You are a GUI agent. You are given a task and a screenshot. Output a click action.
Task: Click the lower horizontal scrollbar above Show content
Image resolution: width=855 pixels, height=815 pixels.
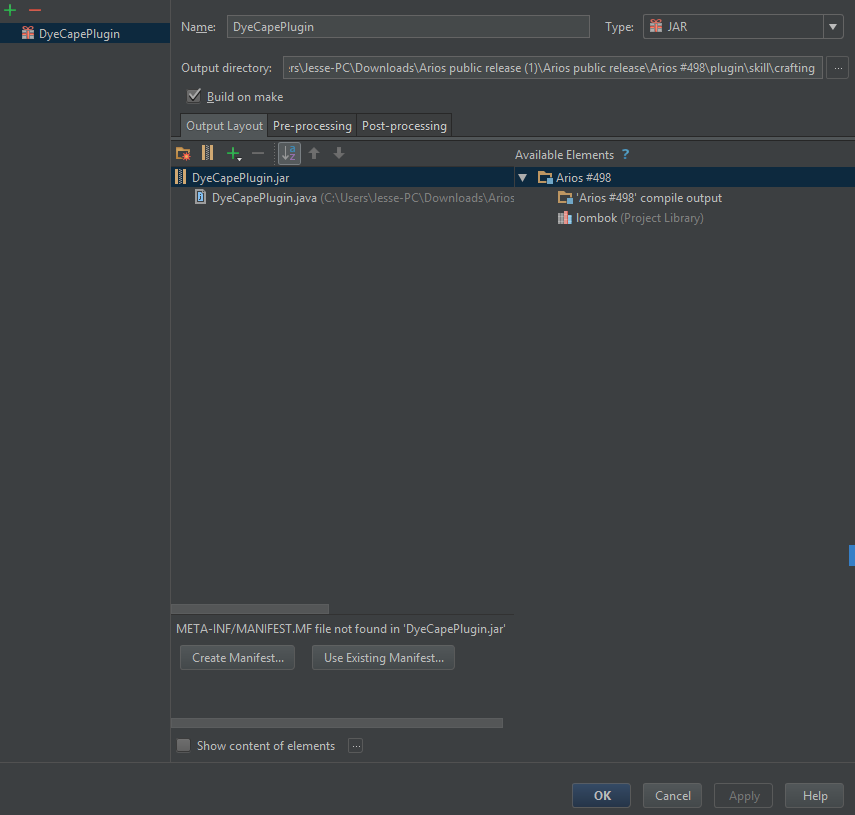[337, 723]
